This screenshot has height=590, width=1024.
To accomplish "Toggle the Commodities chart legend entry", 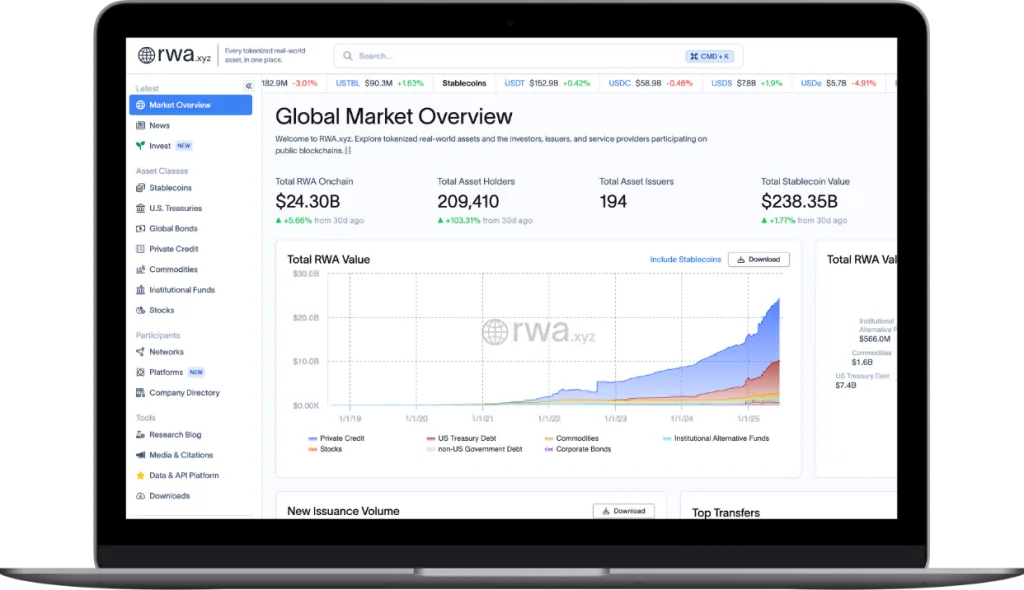I will (571, 438).
